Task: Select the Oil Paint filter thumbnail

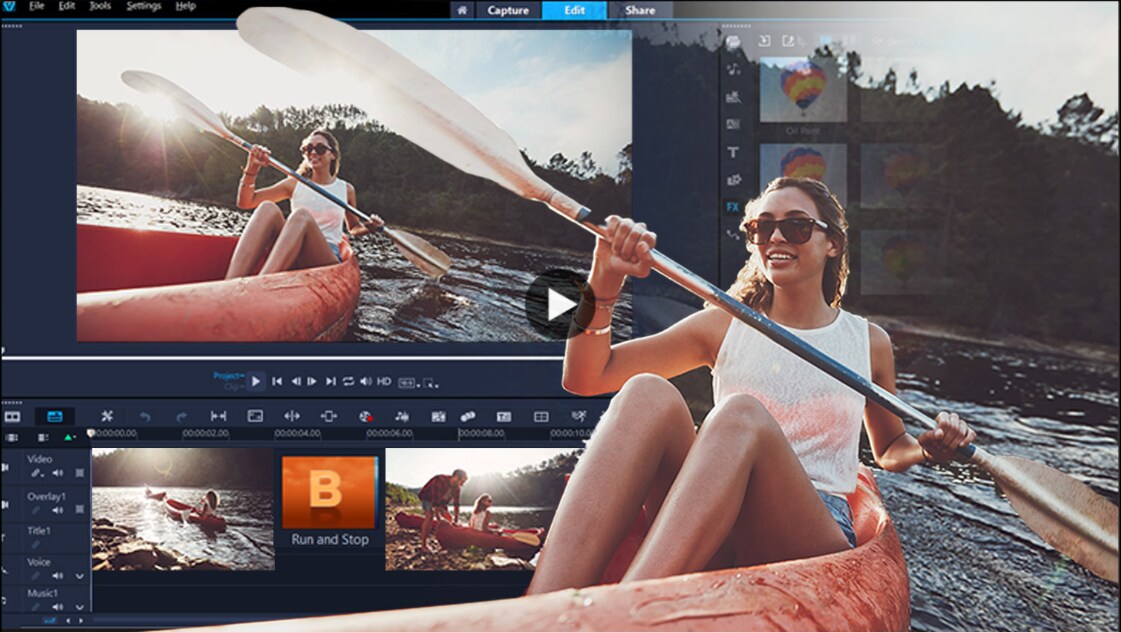Action: 804,90
